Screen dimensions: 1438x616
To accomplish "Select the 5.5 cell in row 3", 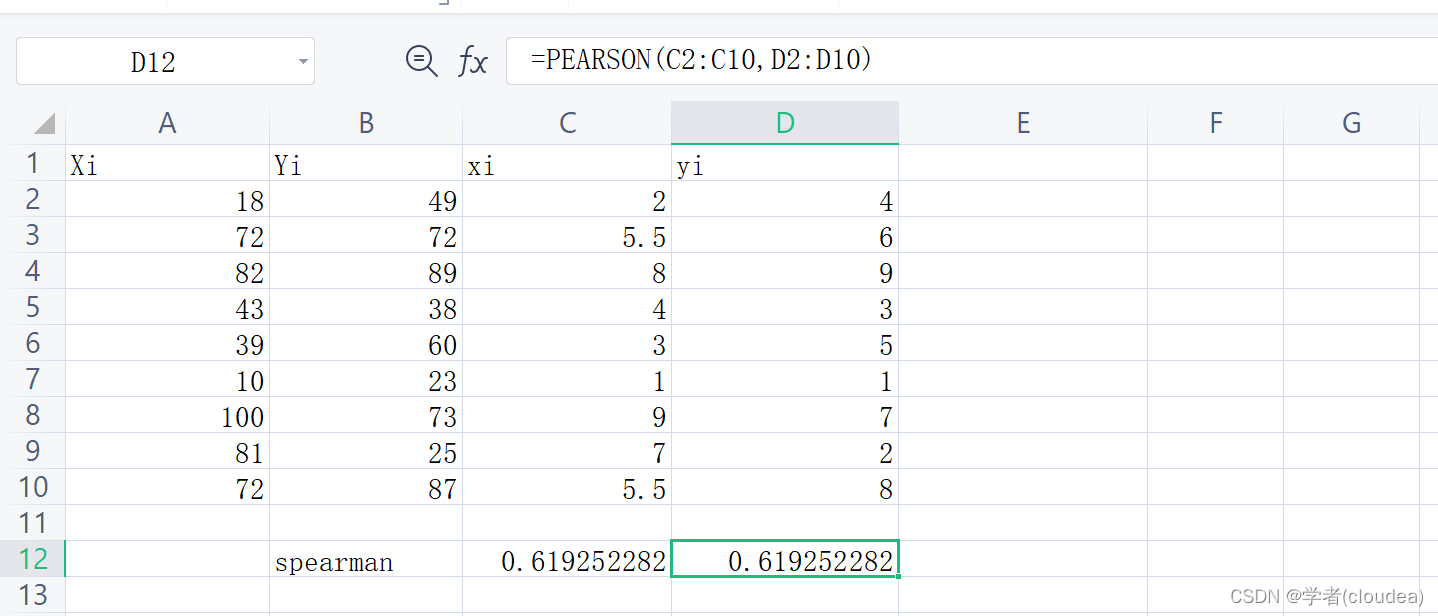I will [567, 235].
